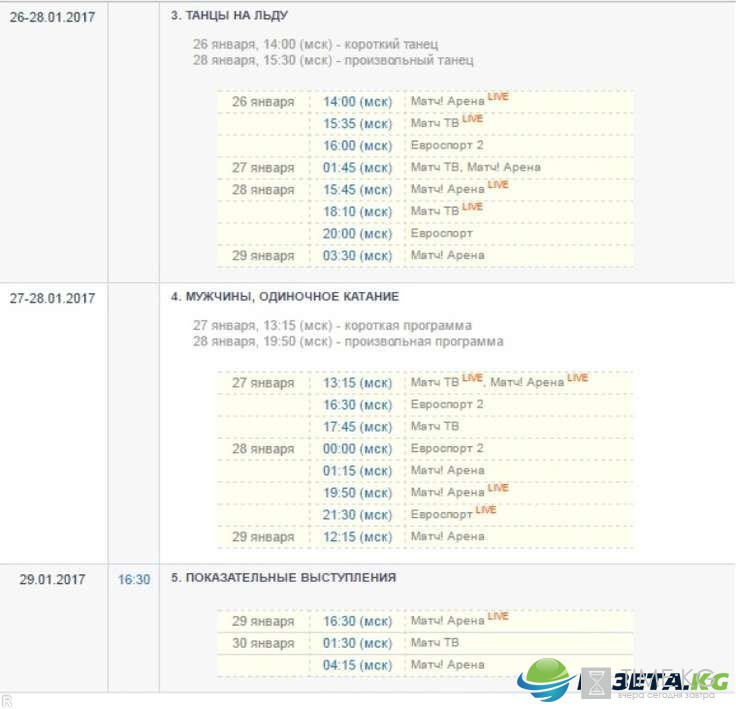Click LIVE badge on 16:30 Матч! Арена row
Screen dimensions: 736x709
click(x=498, y=616)
